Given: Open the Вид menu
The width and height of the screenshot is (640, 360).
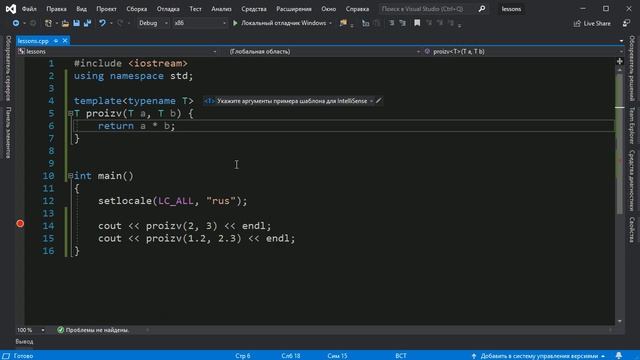Looking at the screenshot, I should (x=81, y=9).
